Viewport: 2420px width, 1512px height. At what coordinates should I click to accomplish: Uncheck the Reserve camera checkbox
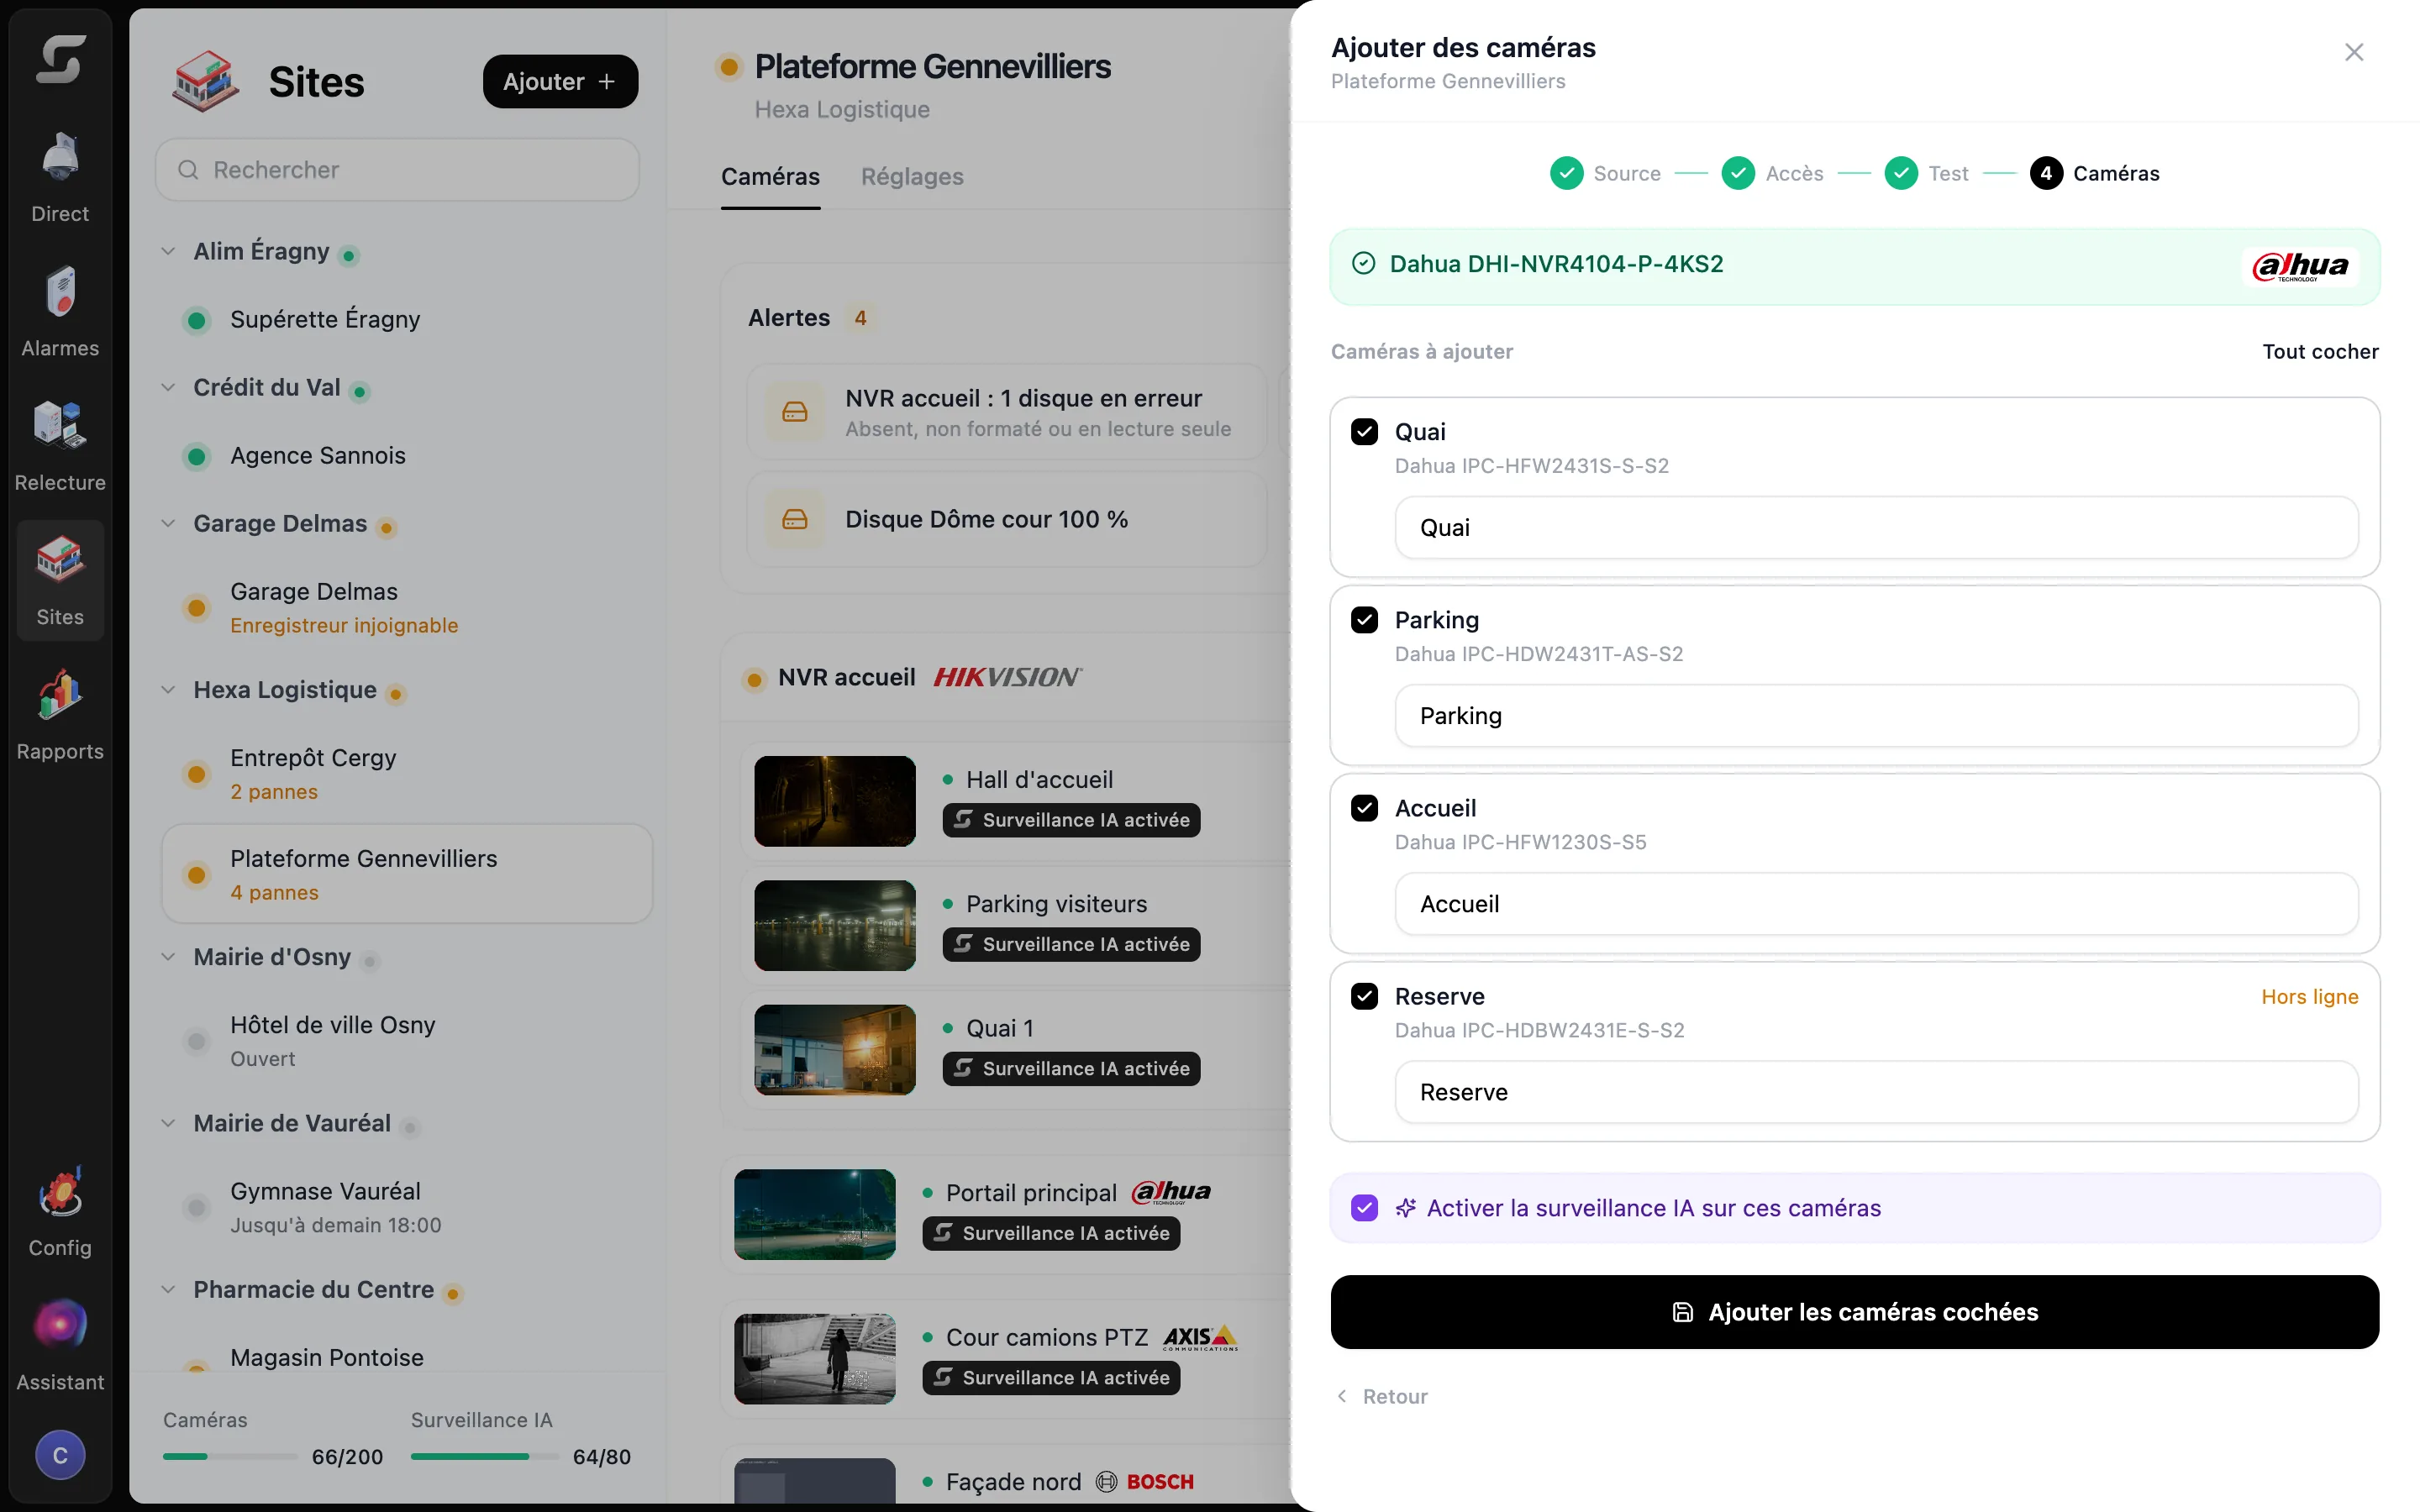[1364, 996]
